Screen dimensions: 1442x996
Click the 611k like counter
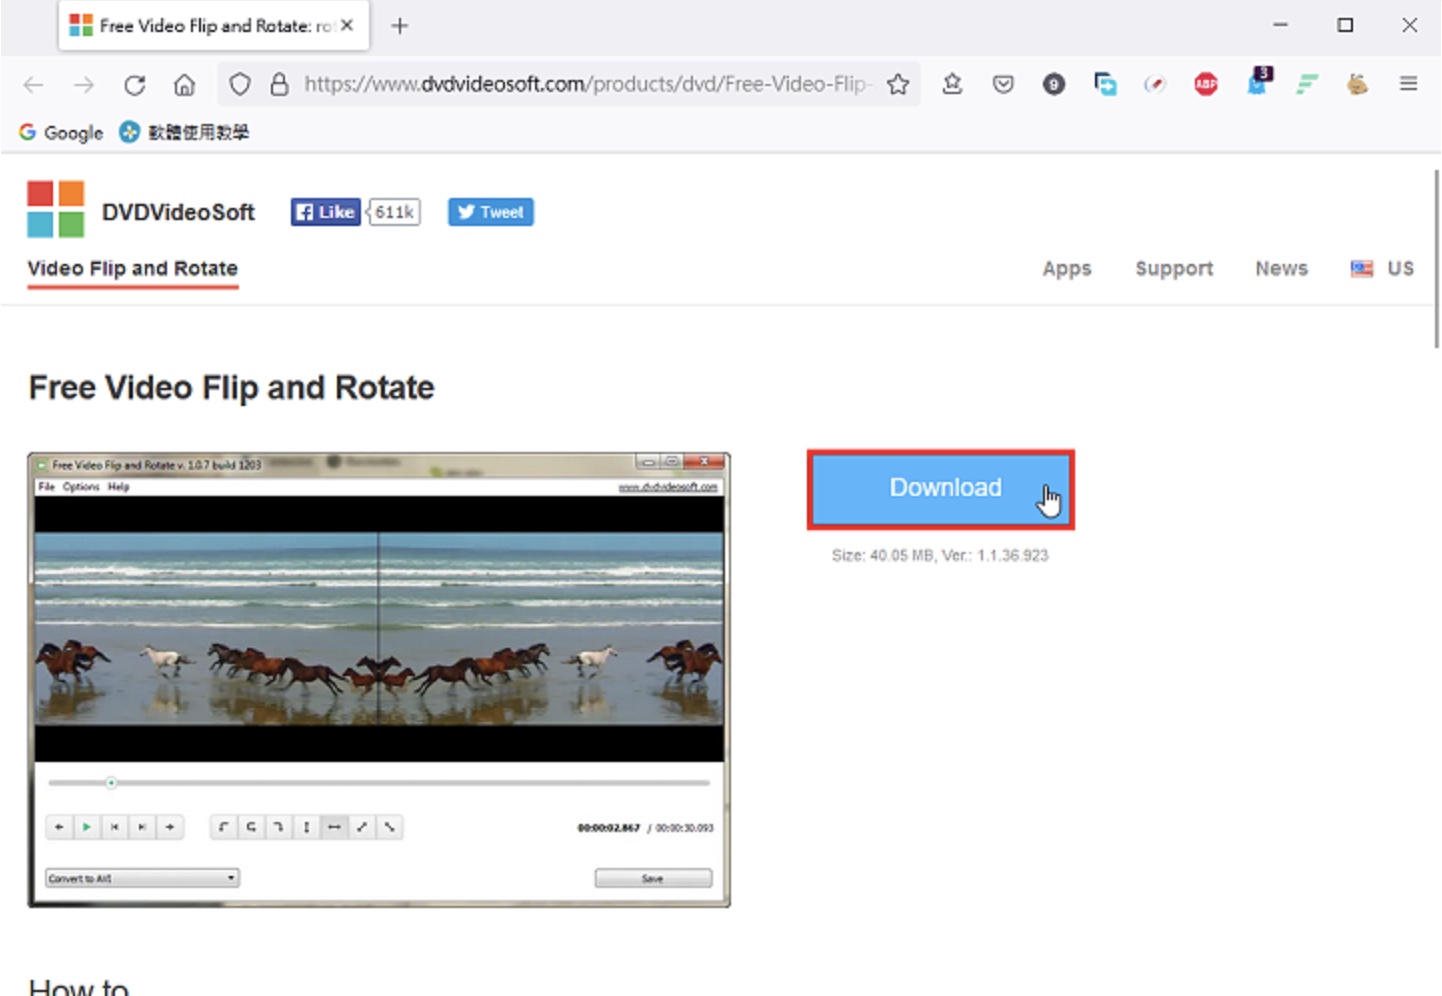click(x=395, y=212)
